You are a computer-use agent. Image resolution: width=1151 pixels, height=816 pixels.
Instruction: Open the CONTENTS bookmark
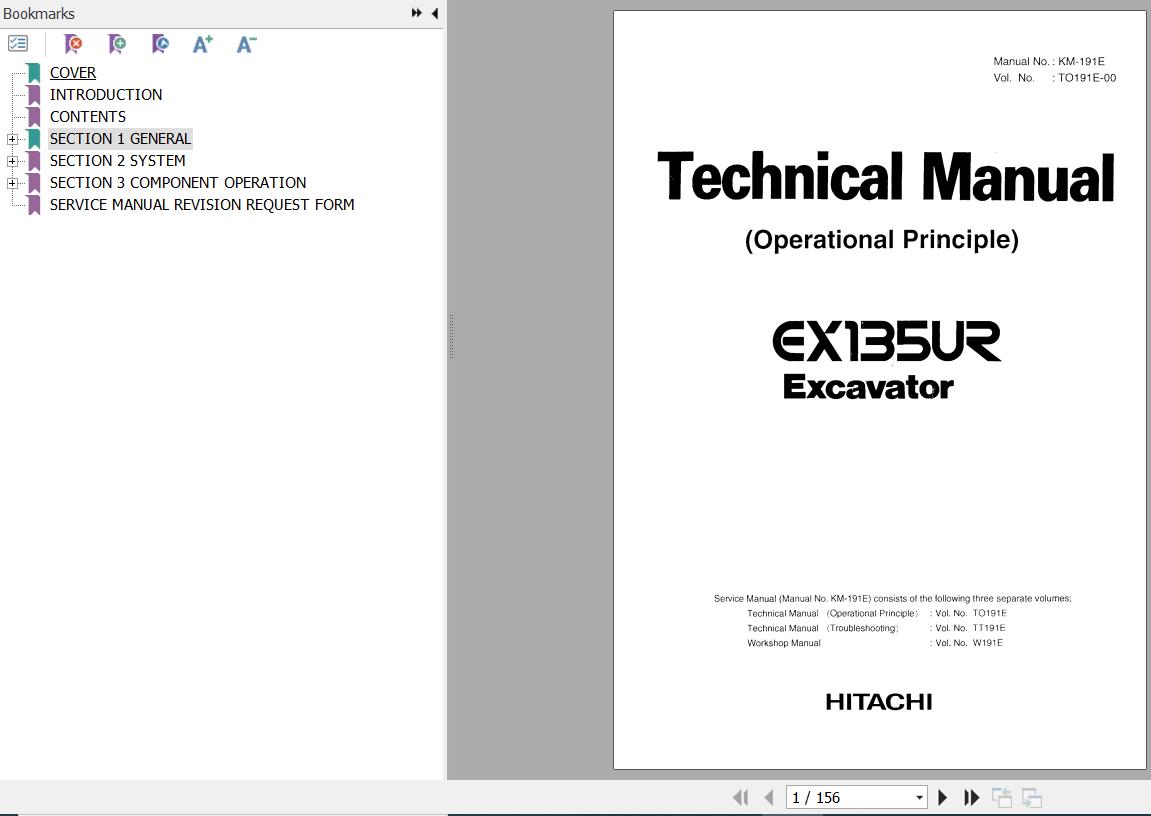pyautogui.click(x=87, y=117)
